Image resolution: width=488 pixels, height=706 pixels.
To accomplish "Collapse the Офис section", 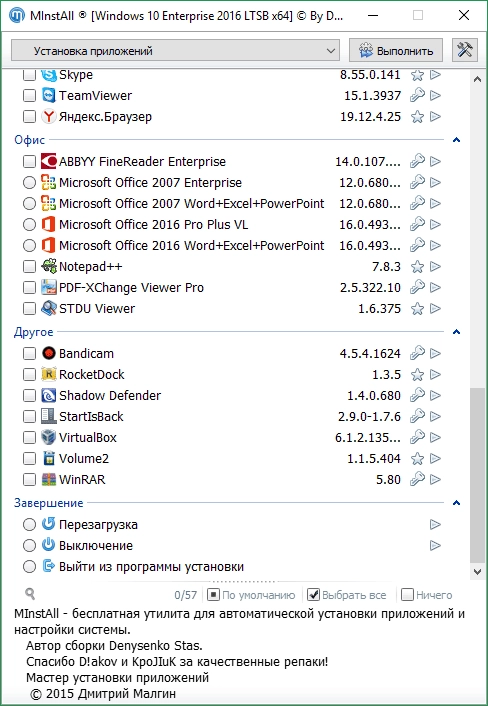I will pos(456,140).
